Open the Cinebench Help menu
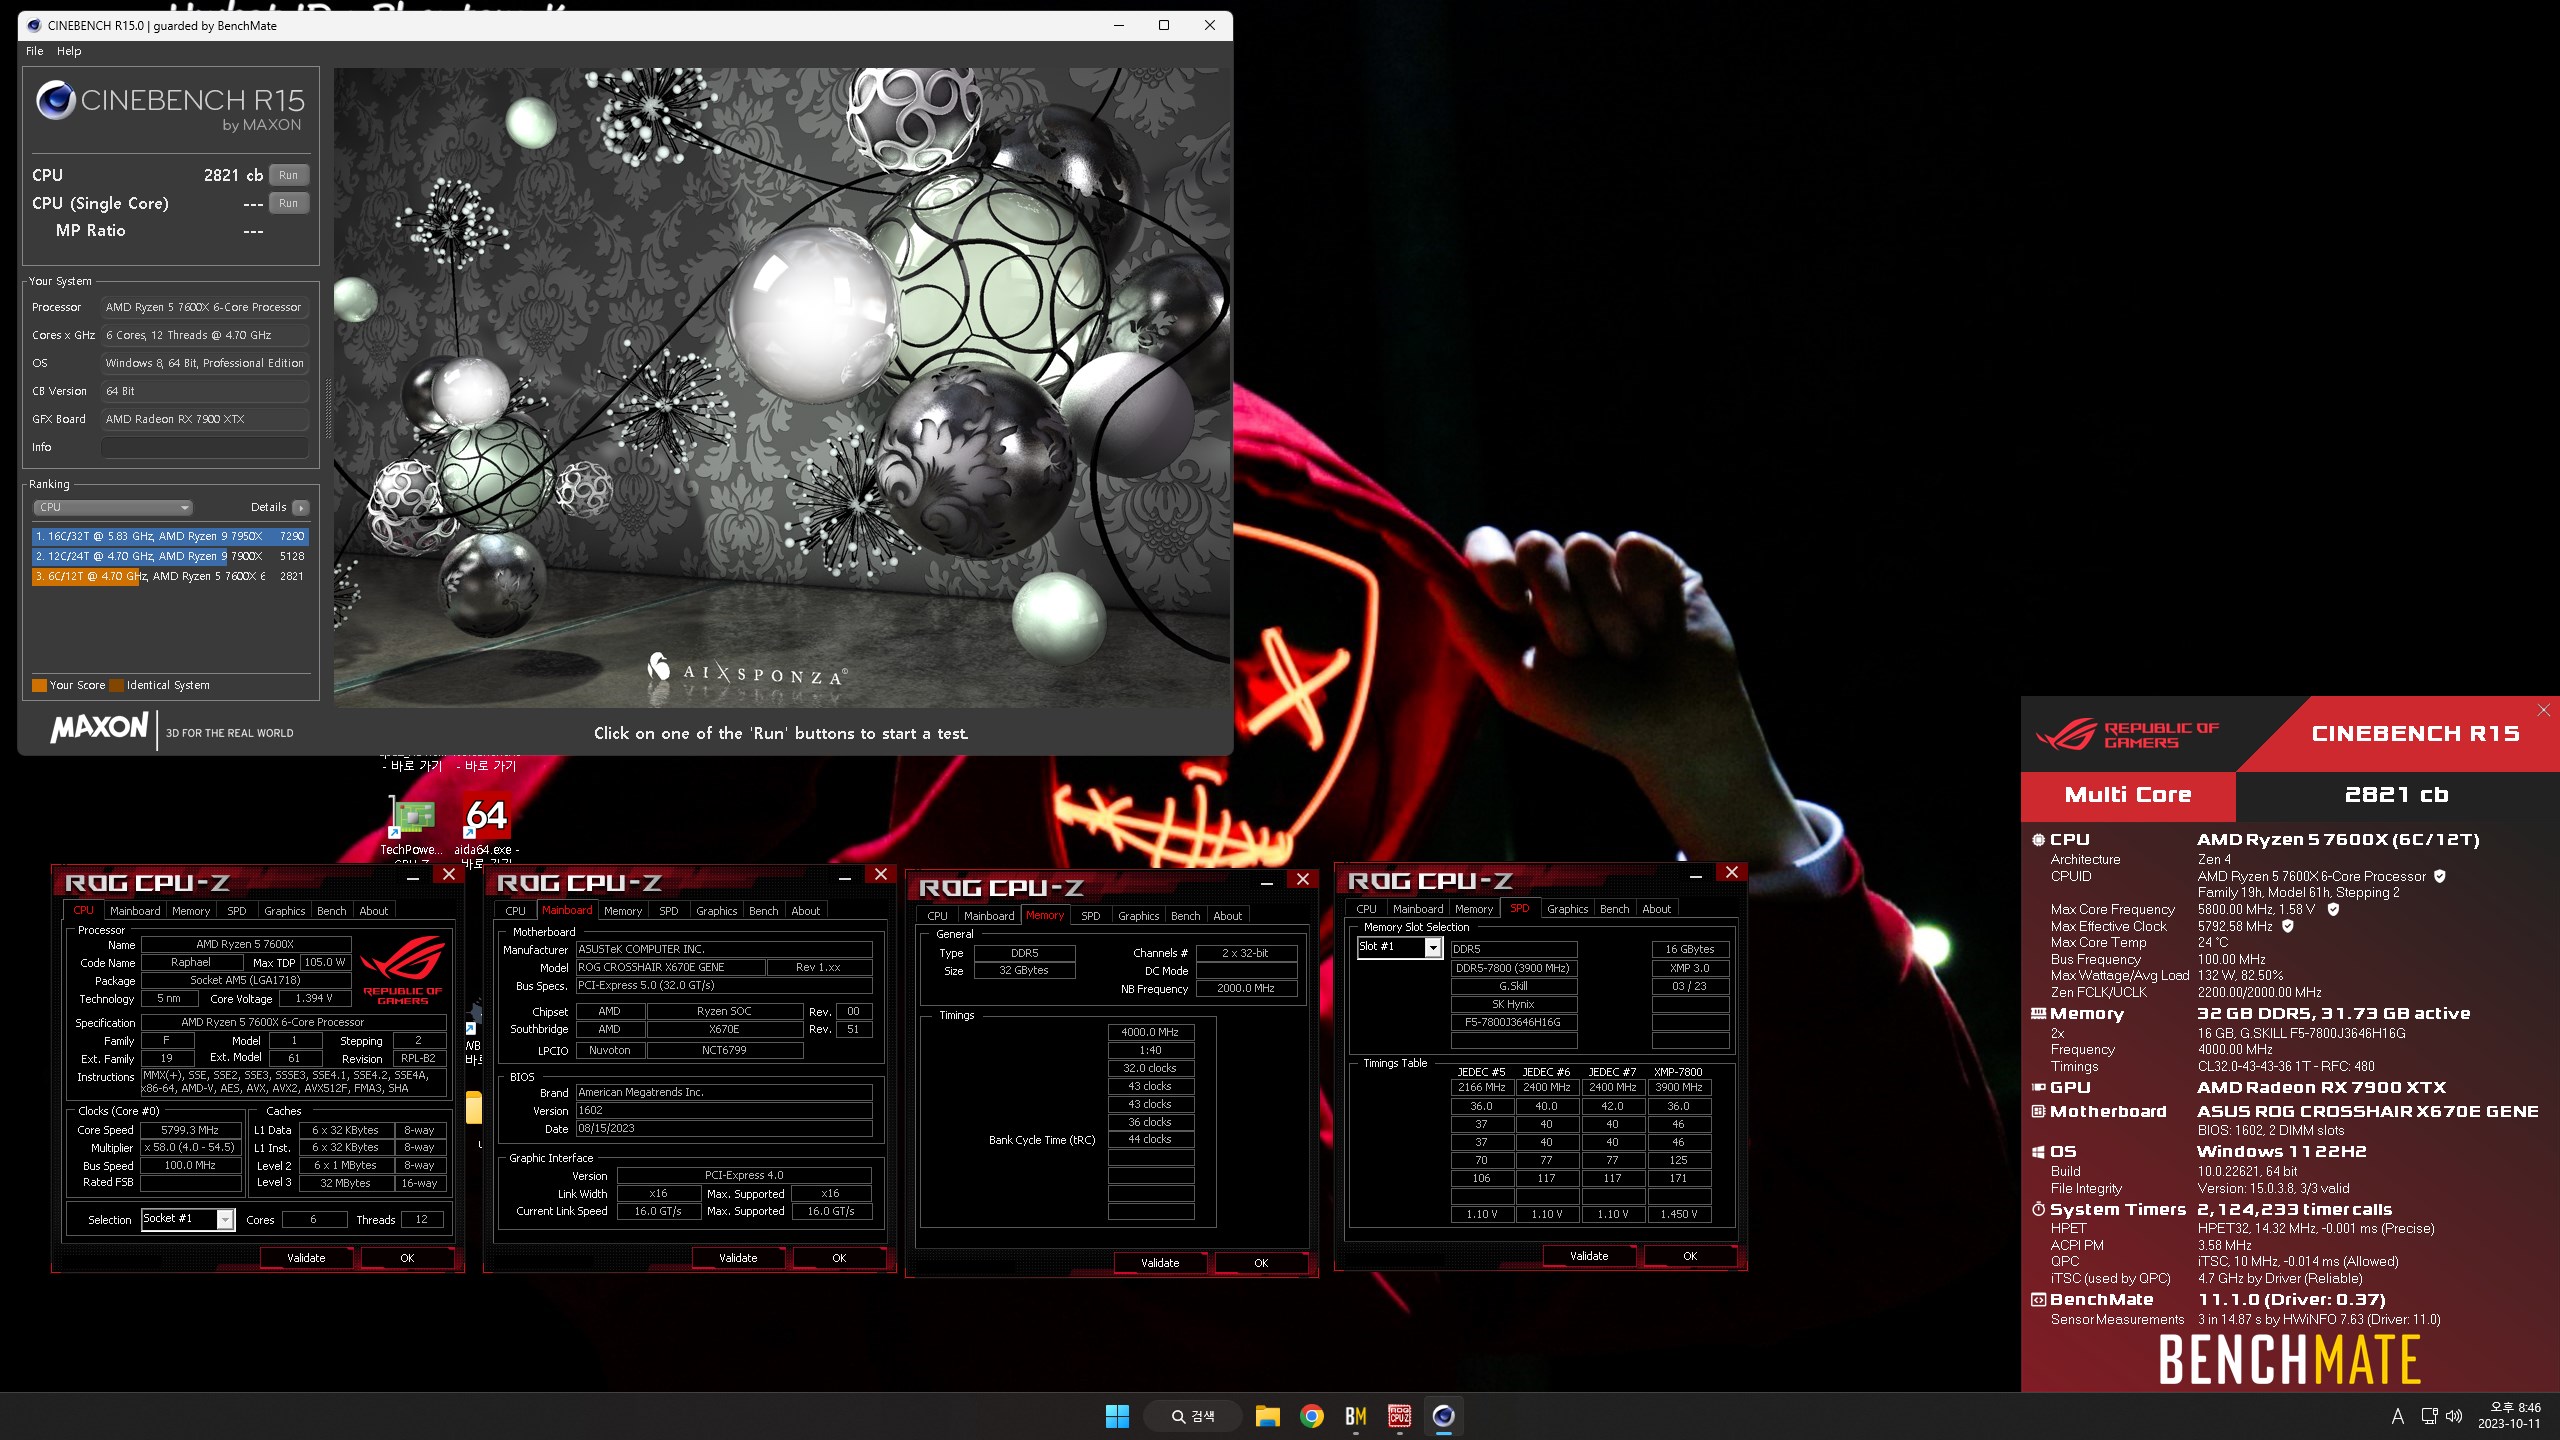 click(x=69, y=51)
